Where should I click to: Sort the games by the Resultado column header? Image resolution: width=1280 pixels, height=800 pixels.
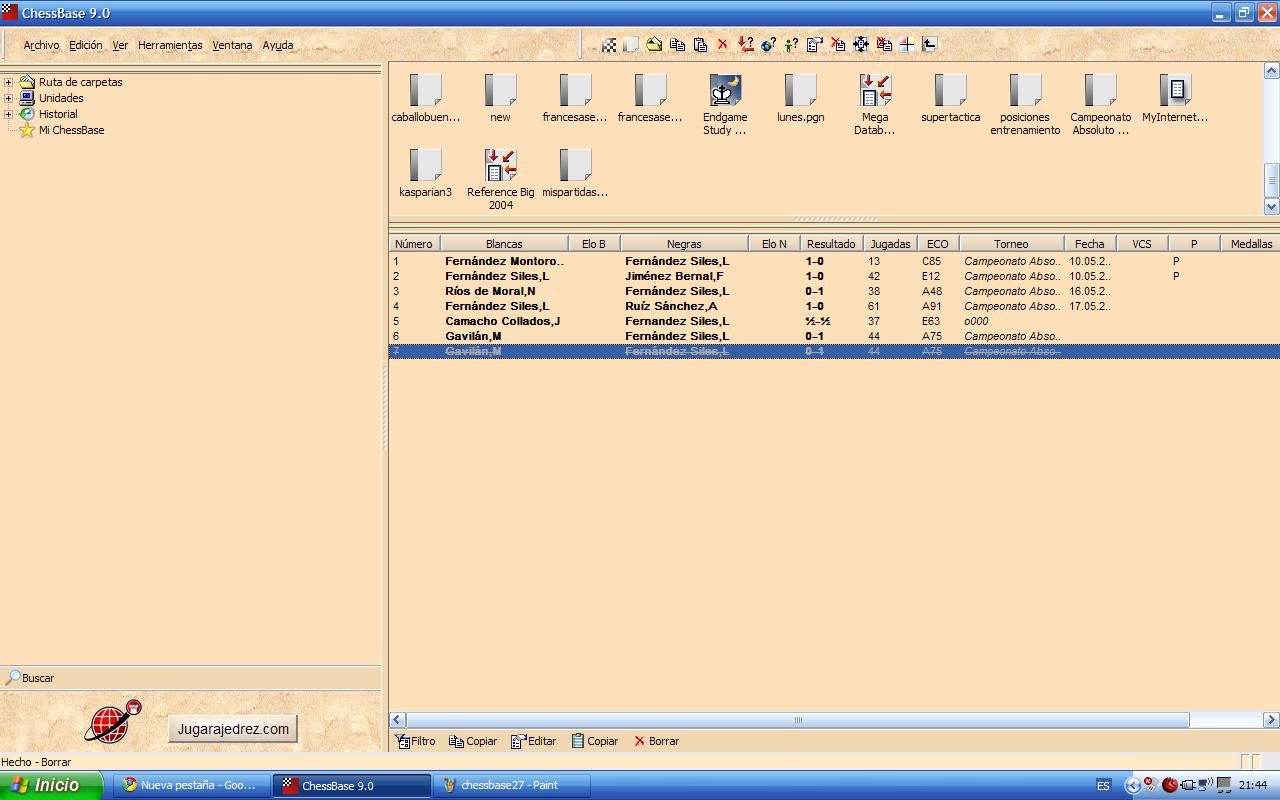pyautogui.click(x=831, y=244)
